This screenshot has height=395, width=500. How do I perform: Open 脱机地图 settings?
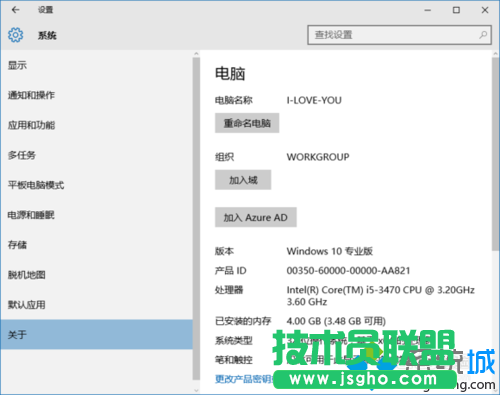(96, 275)
